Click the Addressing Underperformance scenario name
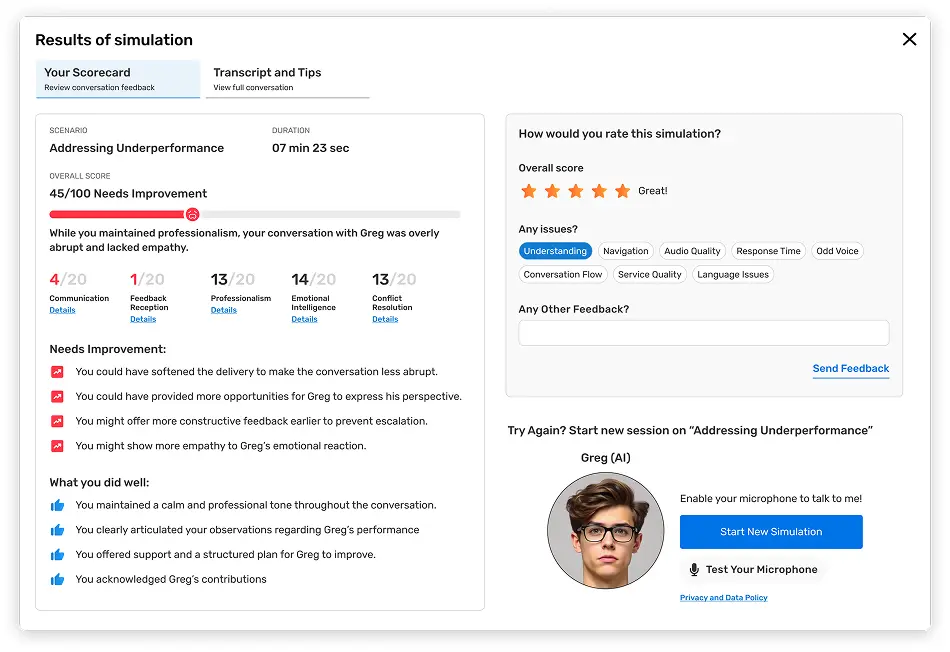 (x=137, y=148)
